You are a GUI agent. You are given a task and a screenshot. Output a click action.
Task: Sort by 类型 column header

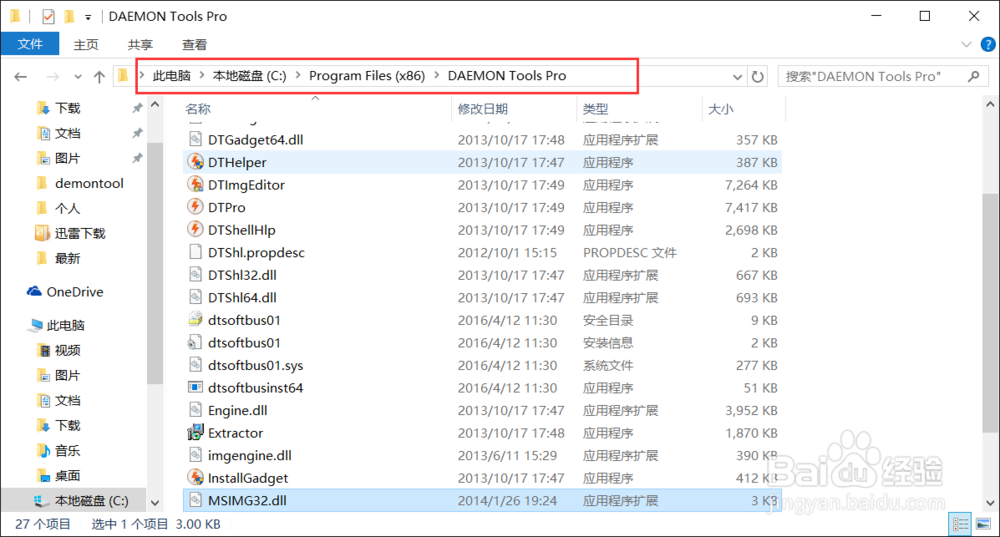pos(596,109)
